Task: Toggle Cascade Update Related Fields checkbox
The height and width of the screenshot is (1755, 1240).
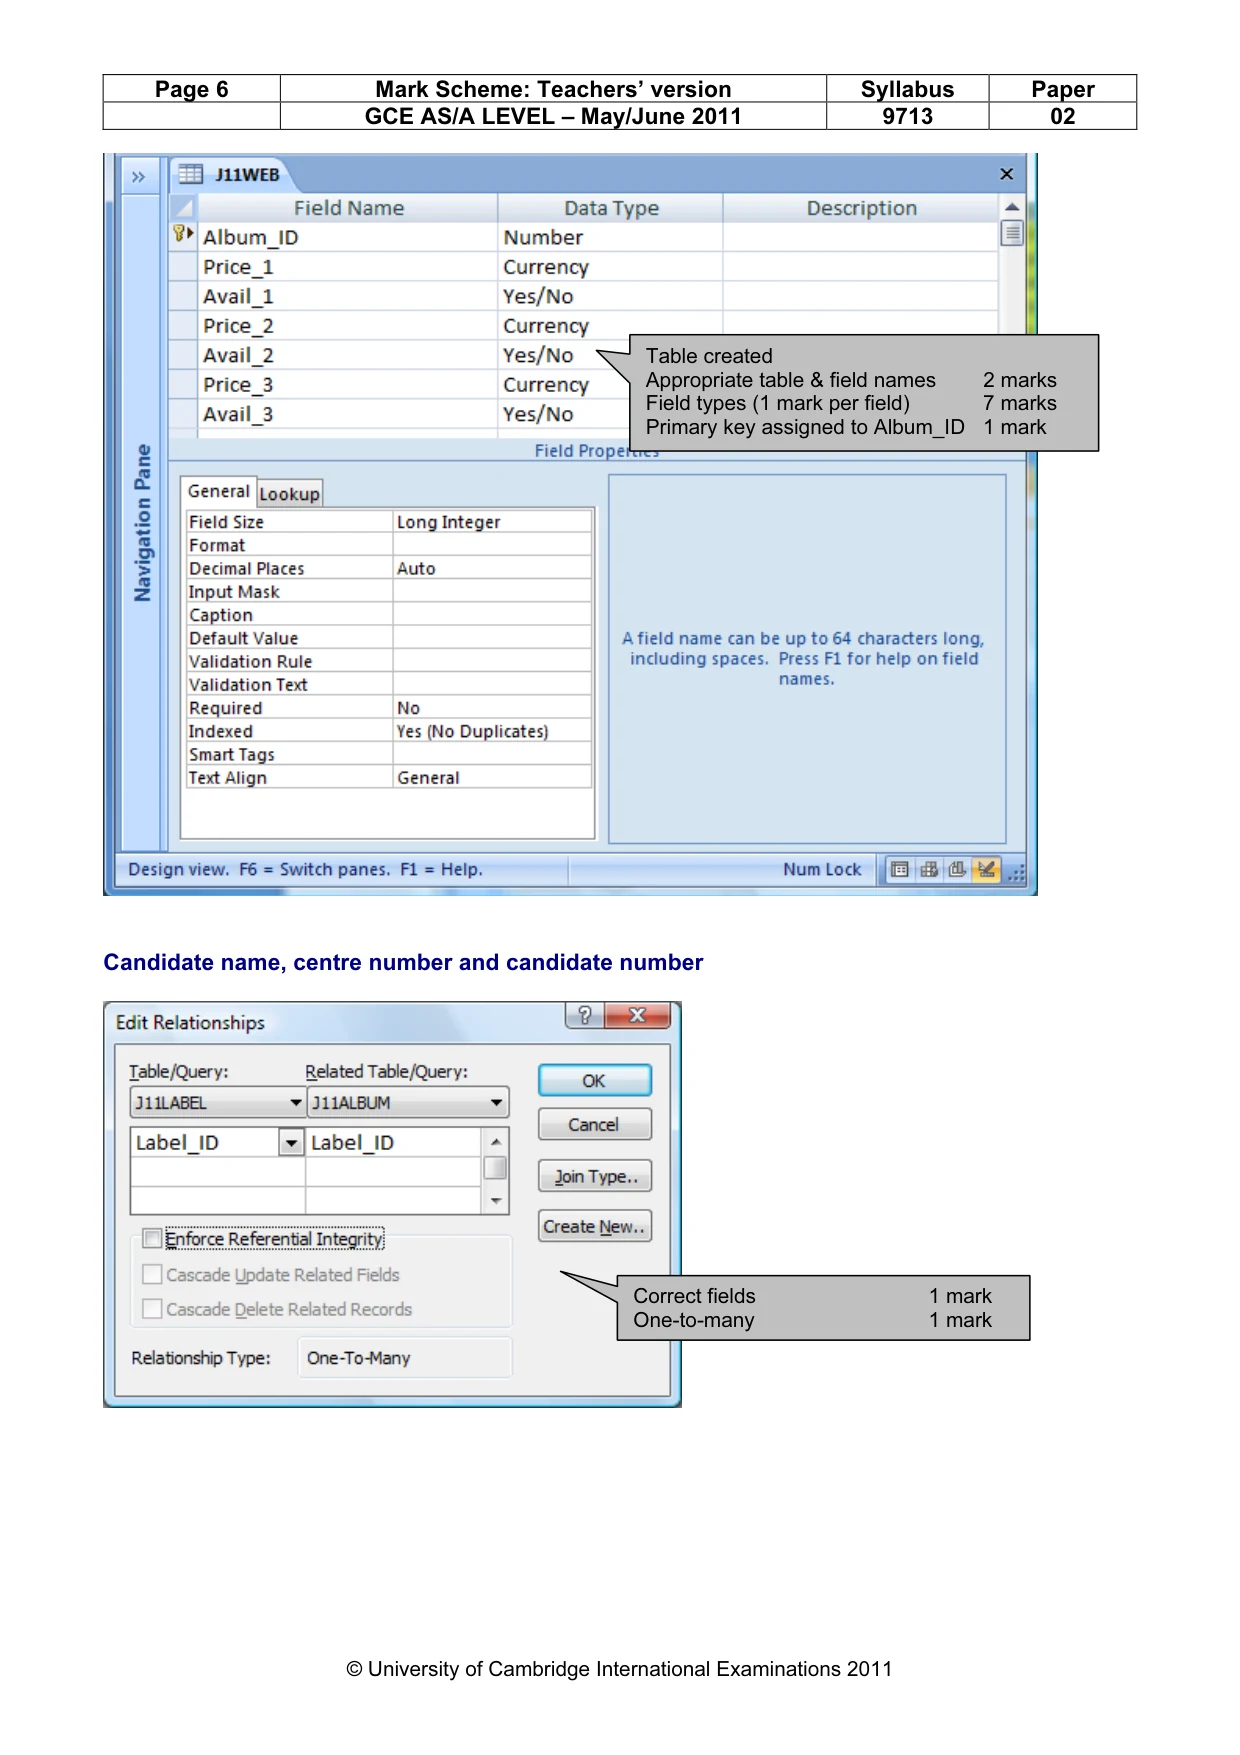Action: click(152, 1274)
